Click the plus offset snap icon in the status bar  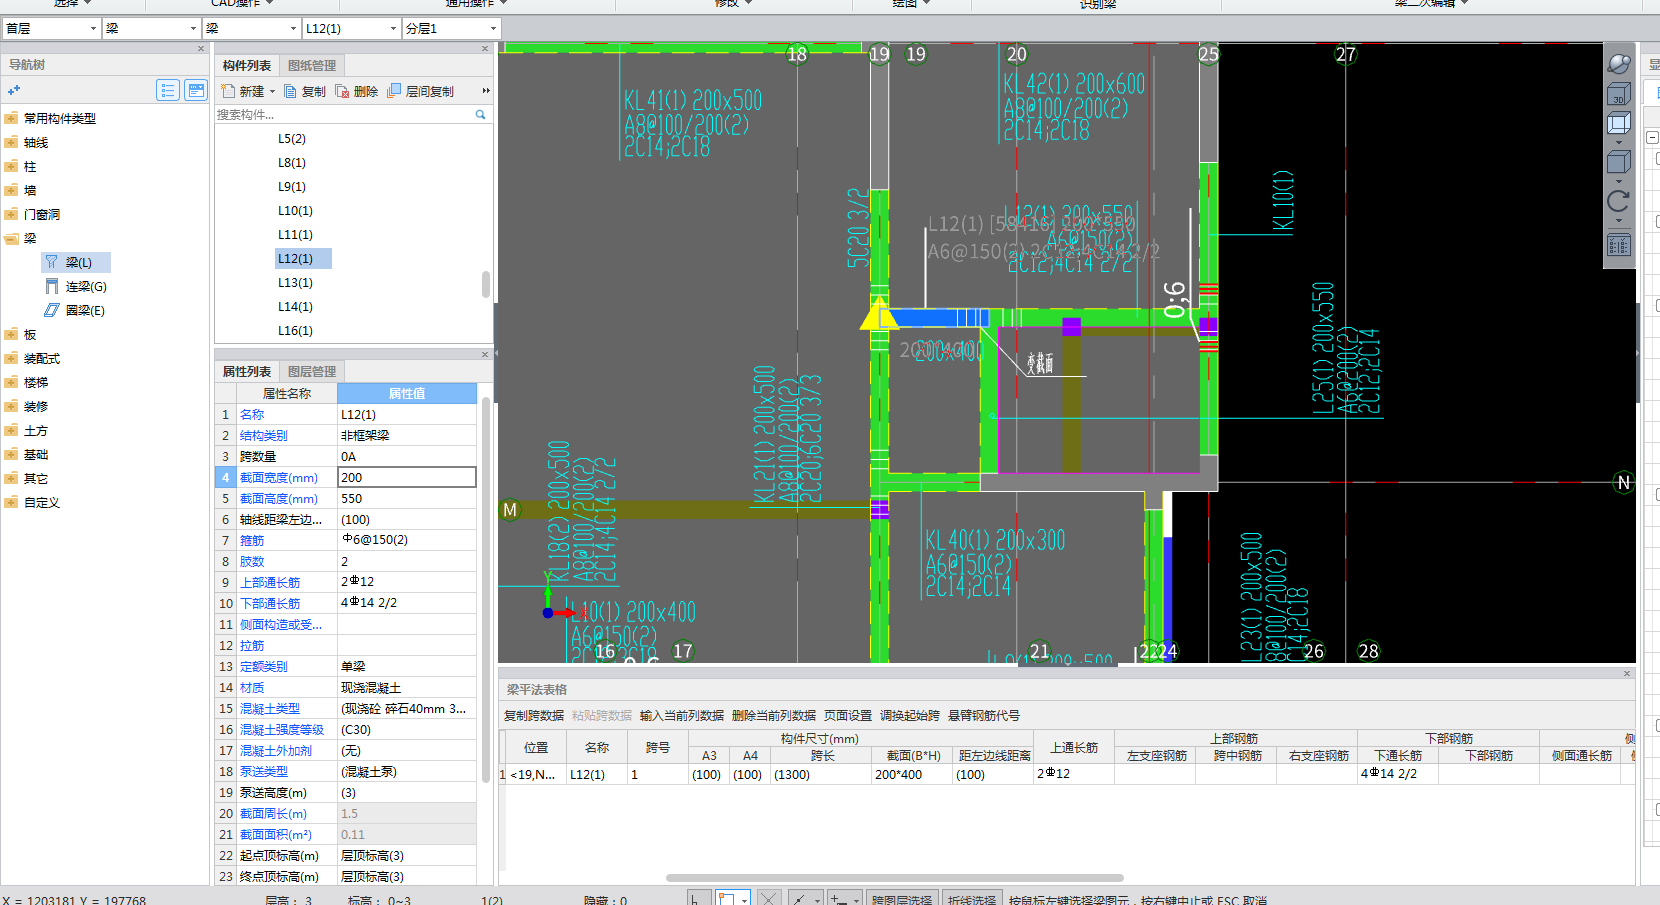tap(840, 899)
